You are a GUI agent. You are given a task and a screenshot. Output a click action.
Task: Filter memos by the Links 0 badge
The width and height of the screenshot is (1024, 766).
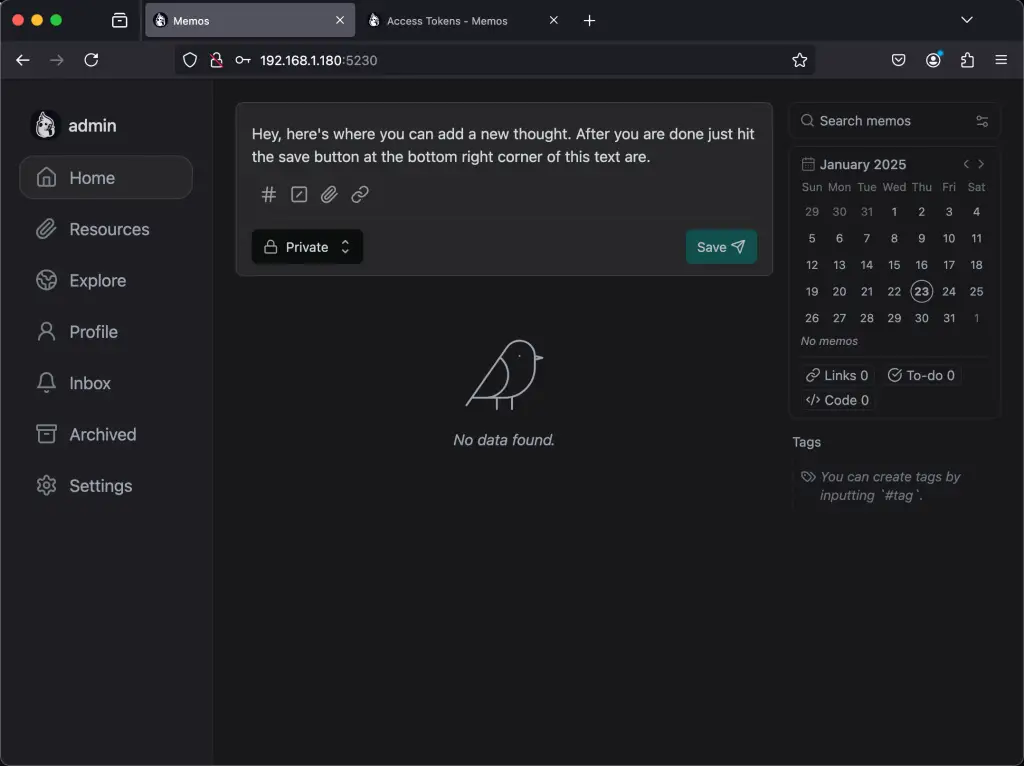tap(837, 375)
